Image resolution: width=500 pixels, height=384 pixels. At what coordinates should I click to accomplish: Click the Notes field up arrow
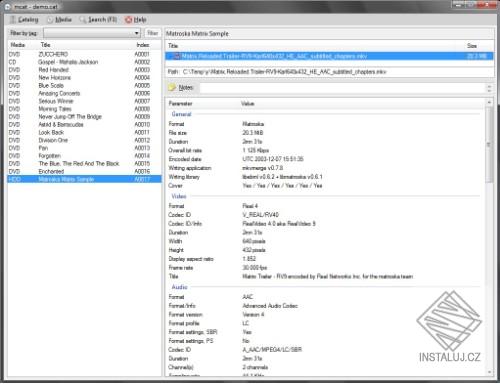pyautogui.click(x=489, y=85)
